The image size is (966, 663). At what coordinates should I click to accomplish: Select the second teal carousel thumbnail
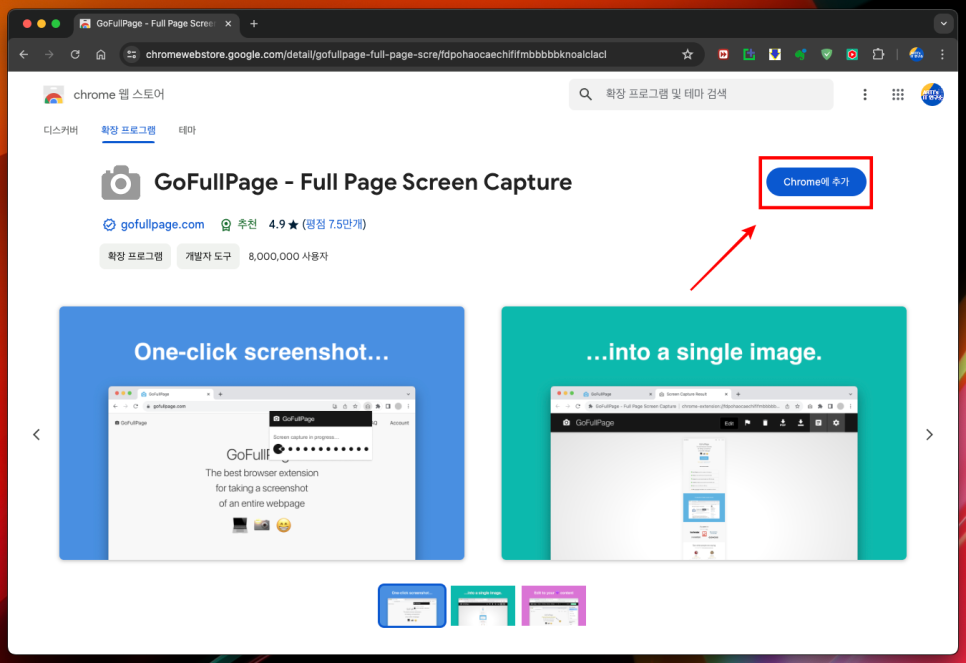[x=483, y=606]
